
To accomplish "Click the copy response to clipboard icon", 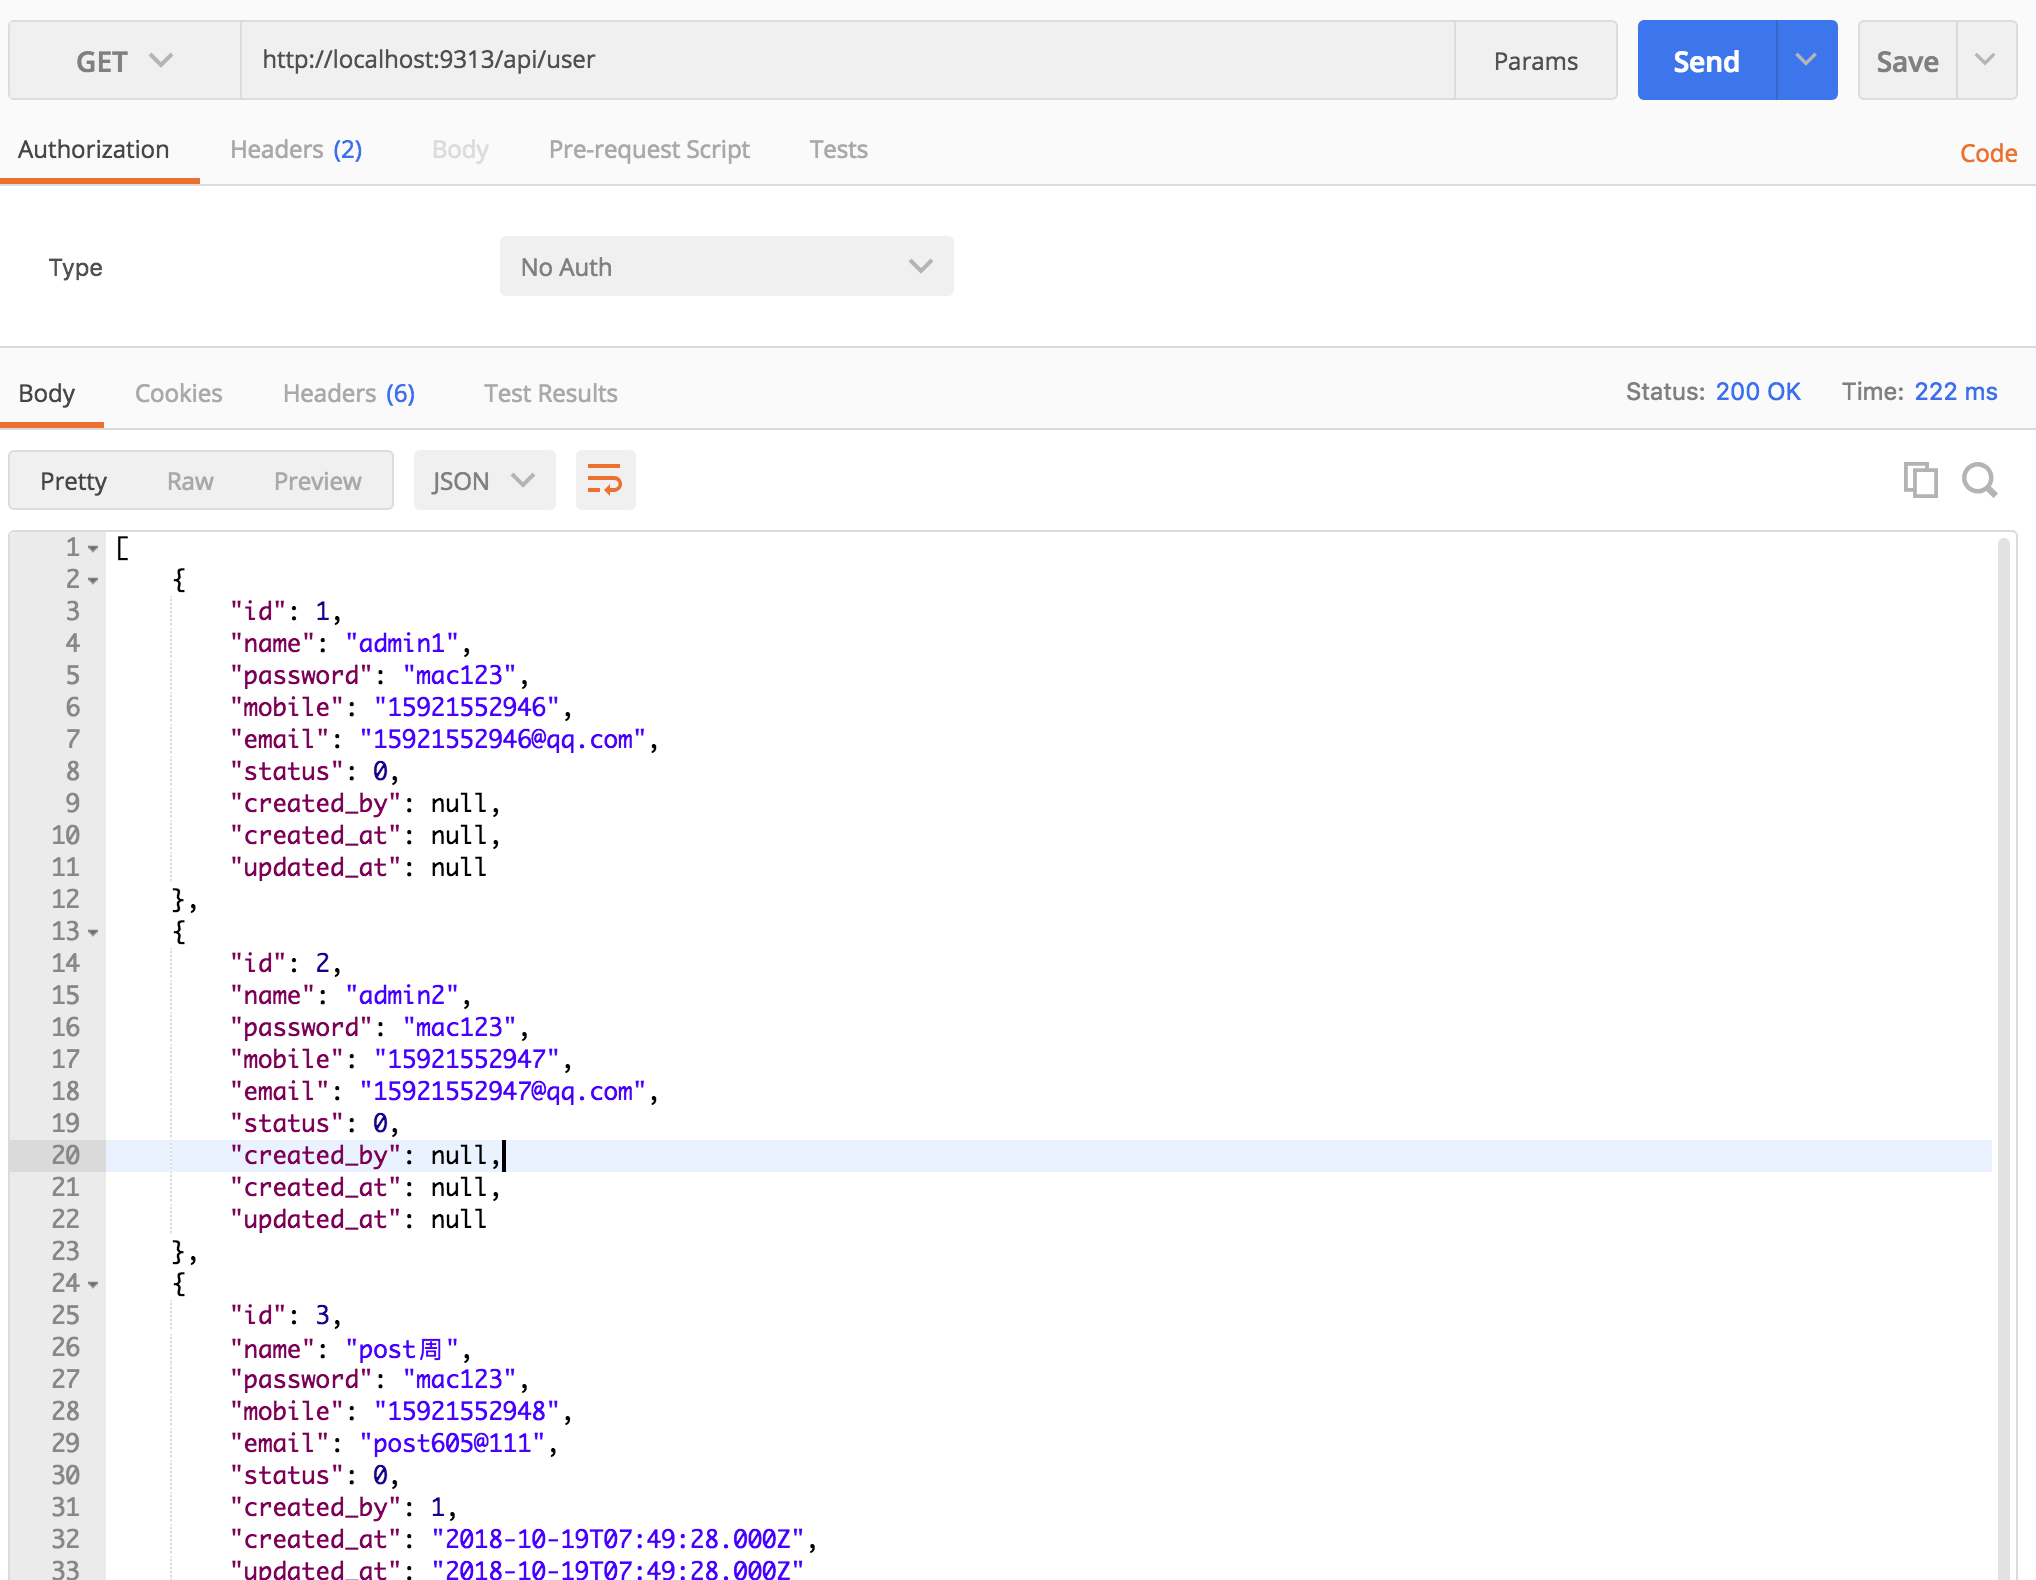I will coord(1919,481).
